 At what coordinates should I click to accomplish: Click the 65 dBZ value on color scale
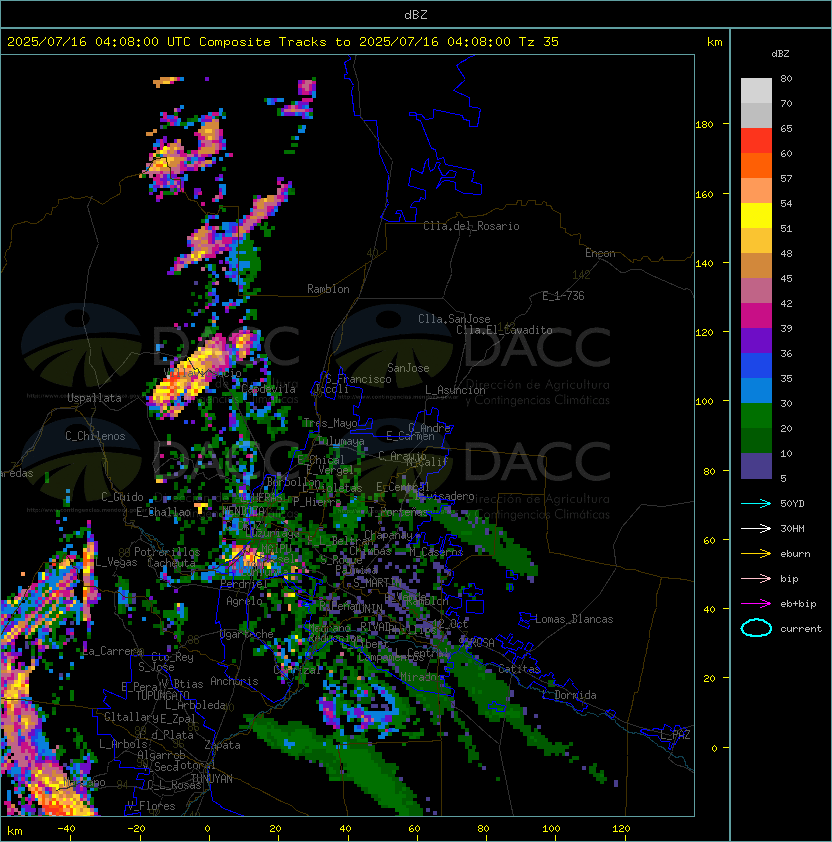786,128
